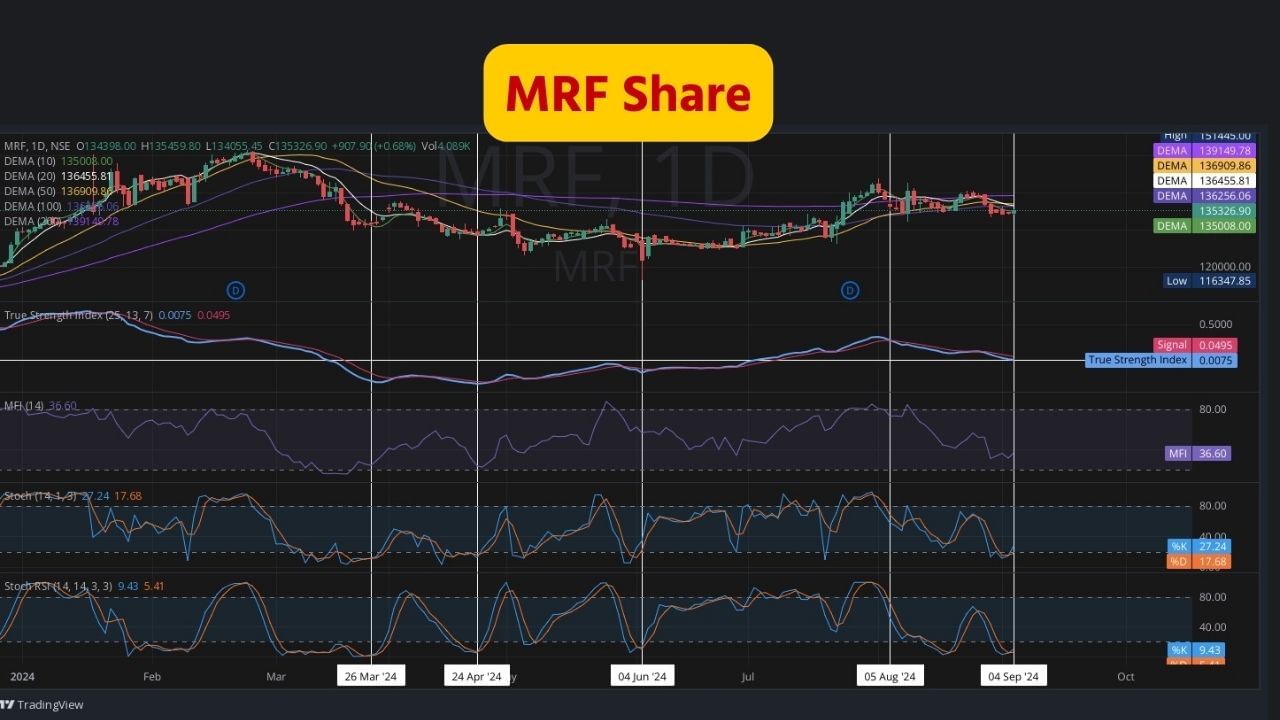Click the 04 Sep '24 date label
The width and height of the screenshot is (1280, 720).
(1014, 677)
